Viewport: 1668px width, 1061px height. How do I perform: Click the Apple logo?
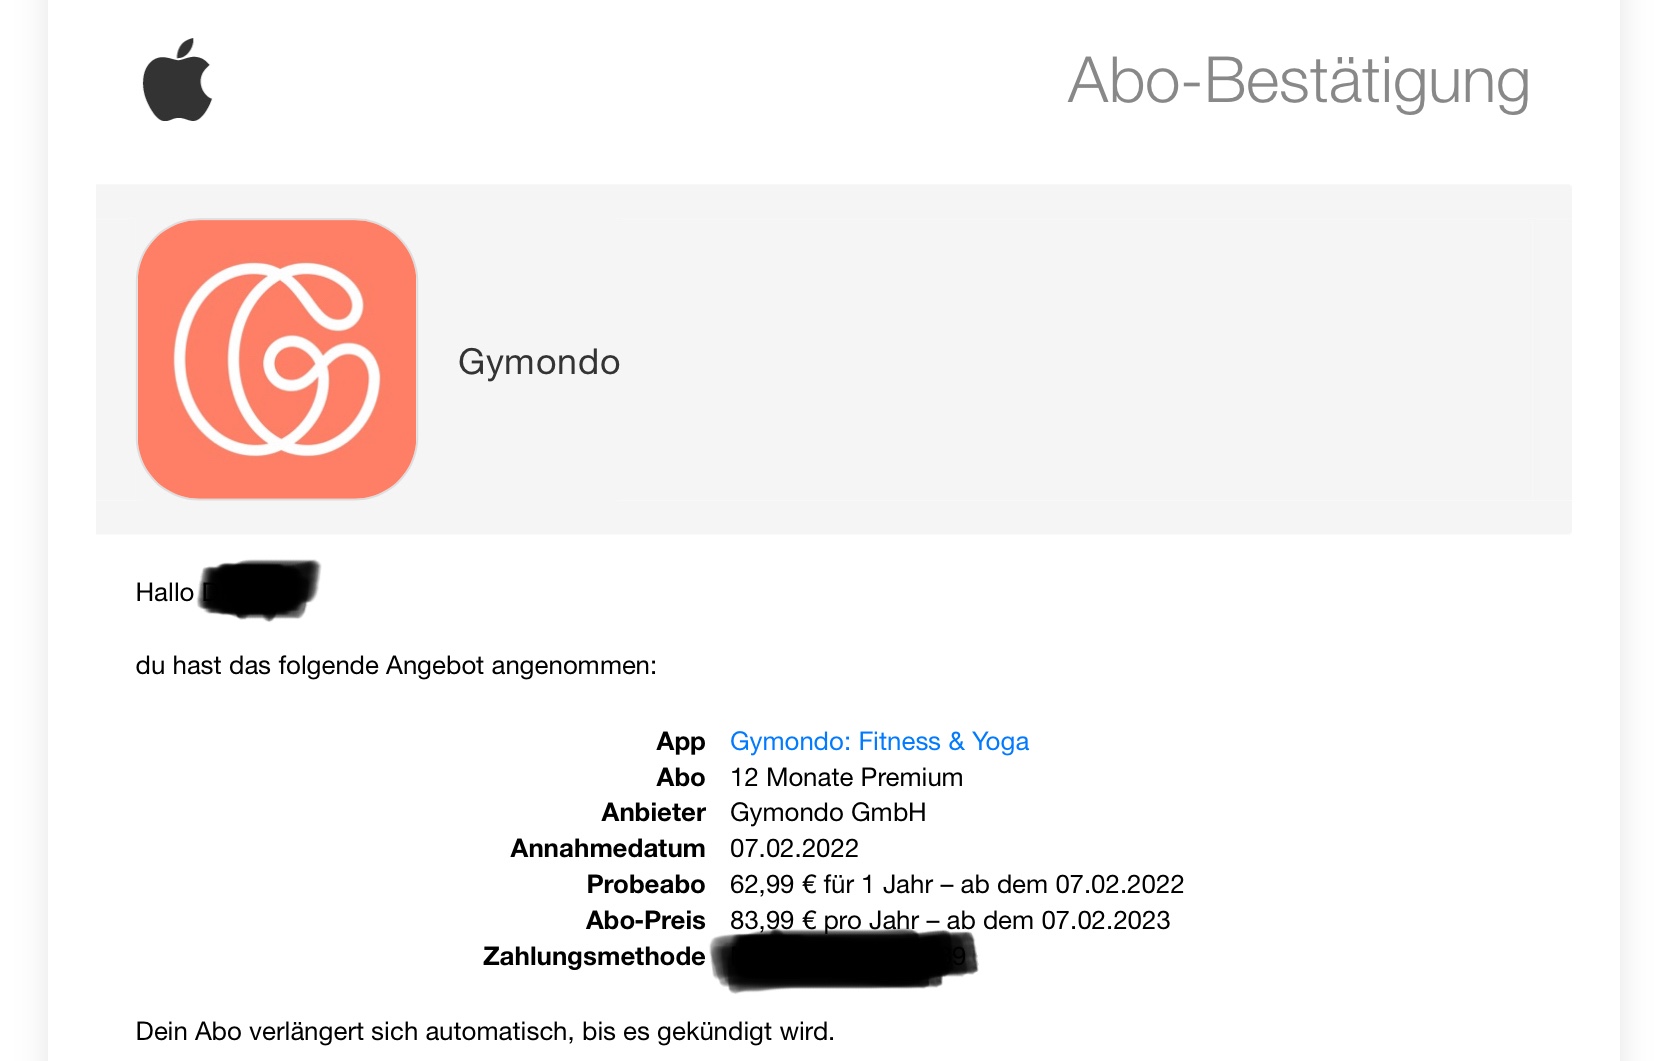point(177,80)
